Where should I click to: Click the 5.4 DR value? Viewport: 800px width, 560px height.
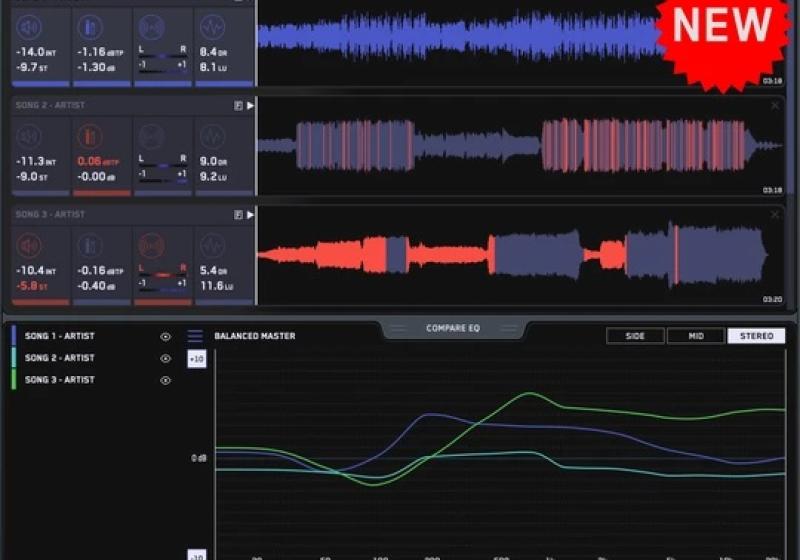[213, 271]
